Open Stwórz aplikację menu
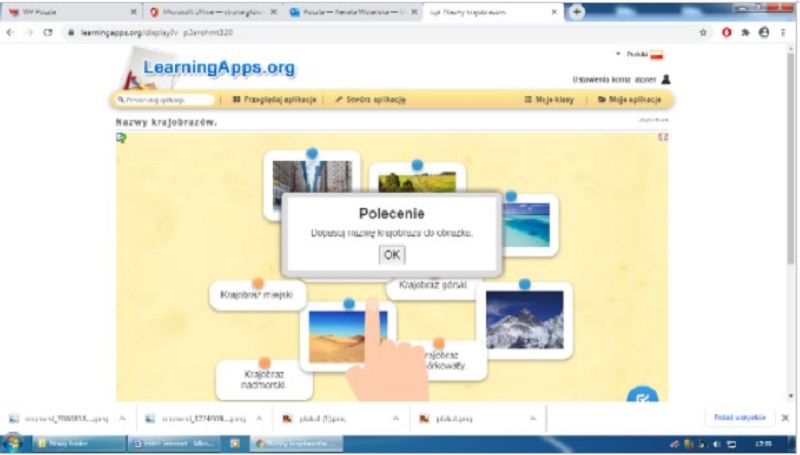This screenshot has height=455, width=800. point(370,99)
